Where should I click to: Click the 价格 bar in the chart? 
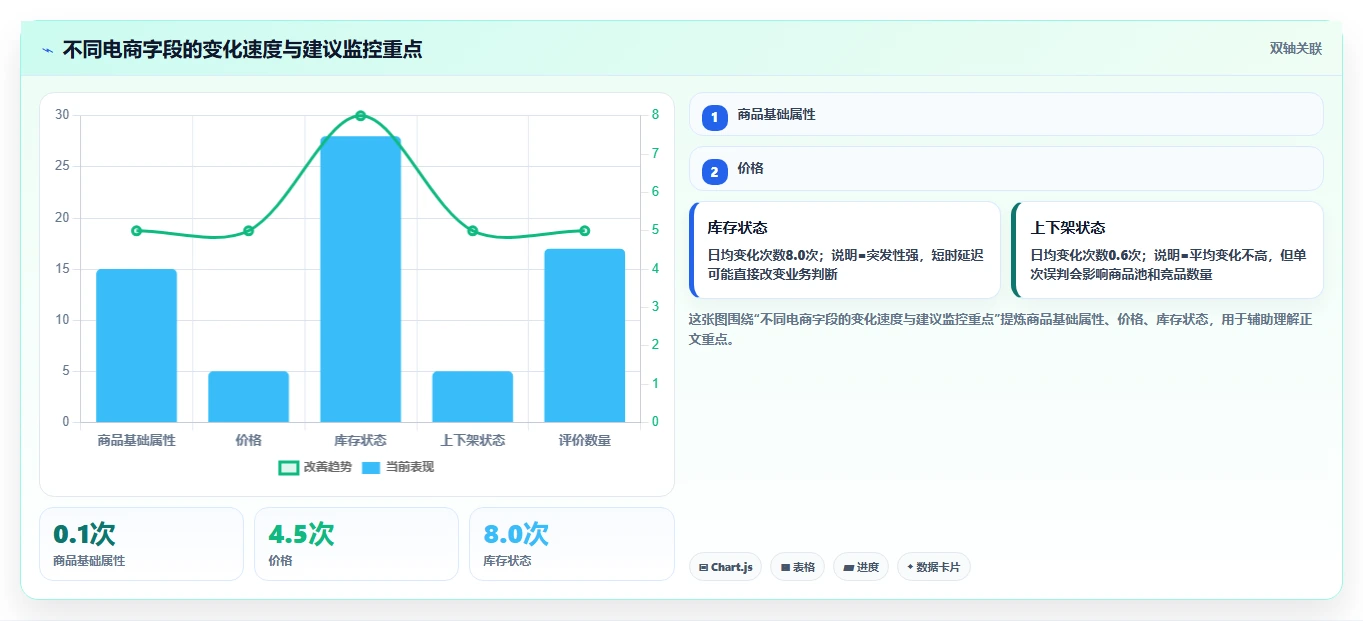pyautogui.click(x=248, y=397)
